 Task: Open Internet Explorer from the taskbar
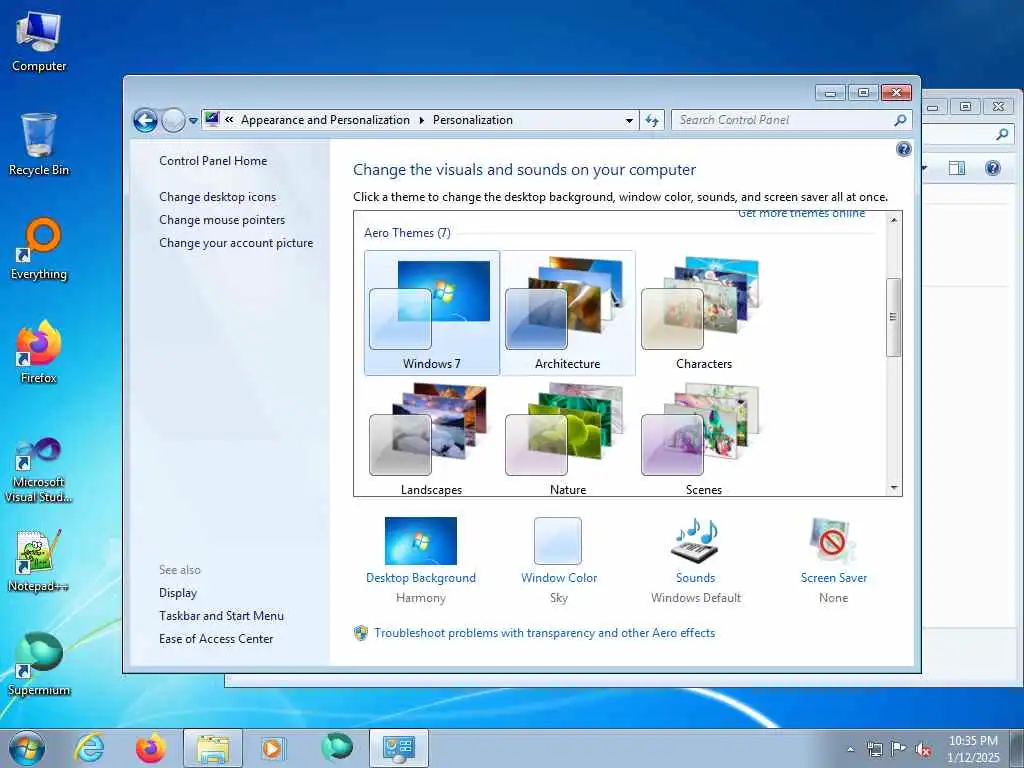[89, 748]
